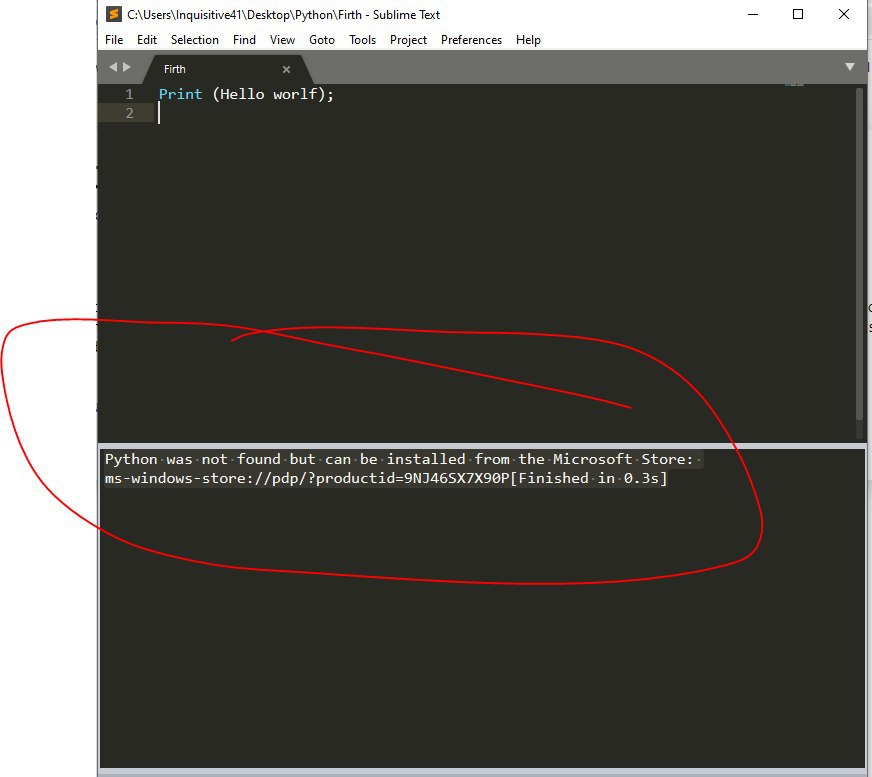Open the File menu
Screen dimensions: 872x777
[x=114, y=40]
